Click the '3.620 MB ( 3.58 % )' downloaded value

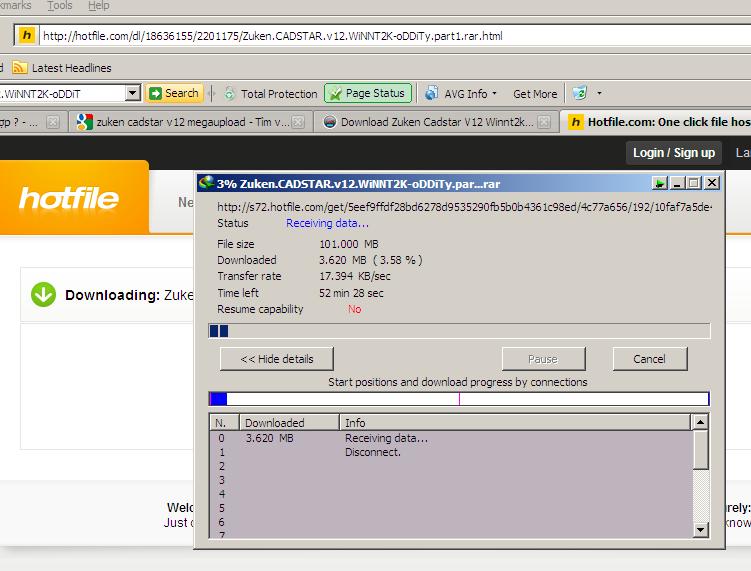tap(371, 260)
